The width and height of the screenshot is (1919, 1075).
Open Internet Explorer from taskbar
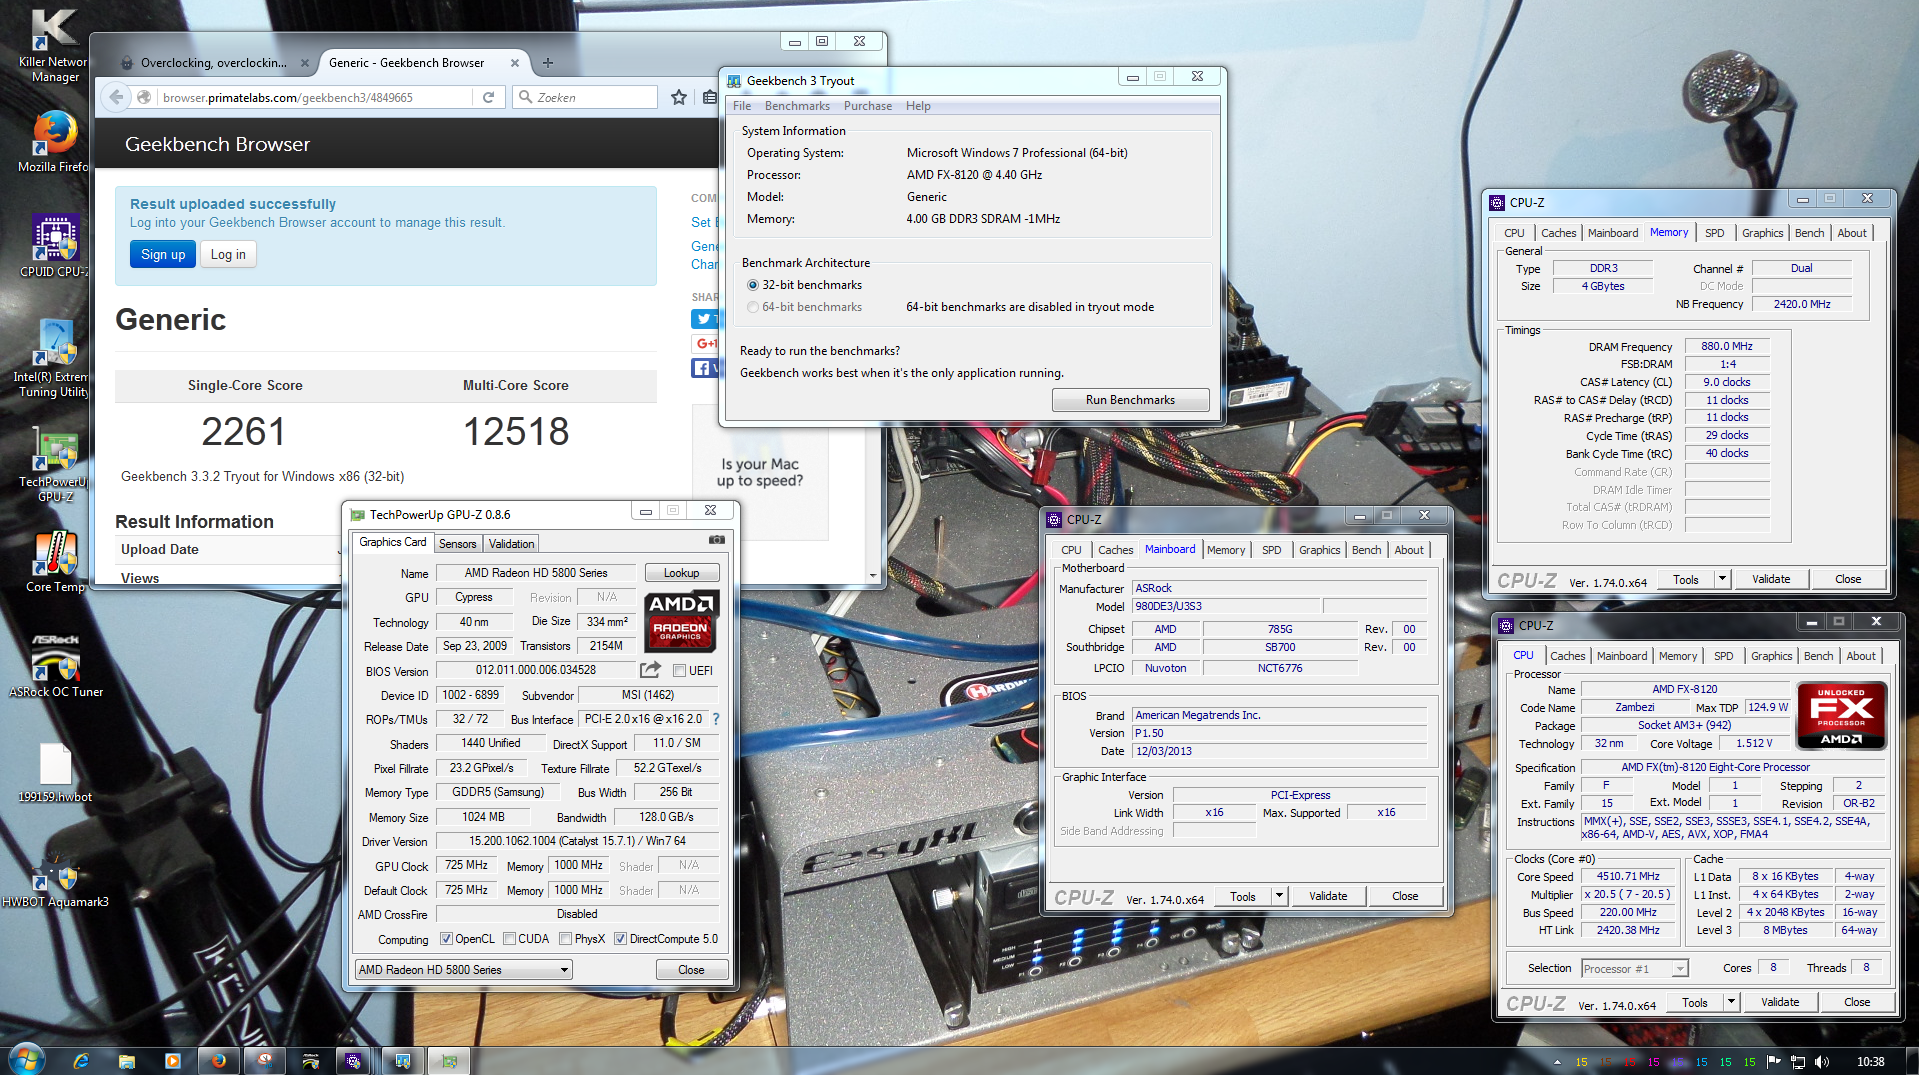point(81,1061)
